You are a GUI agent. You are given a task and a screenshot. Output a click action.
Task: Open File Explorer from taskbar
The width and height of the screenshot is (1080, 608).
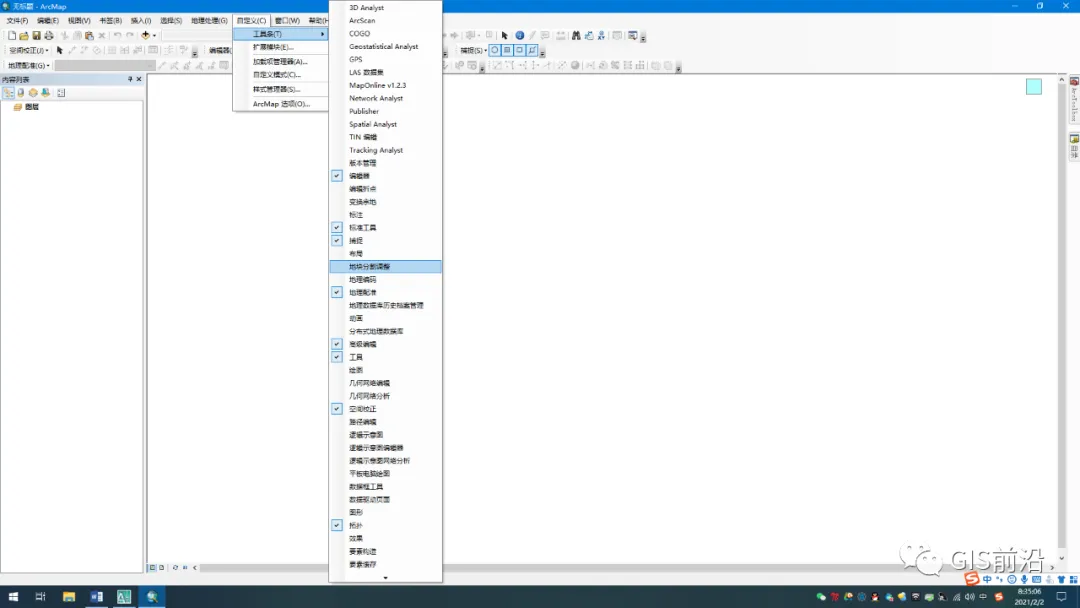coord(69,596)
